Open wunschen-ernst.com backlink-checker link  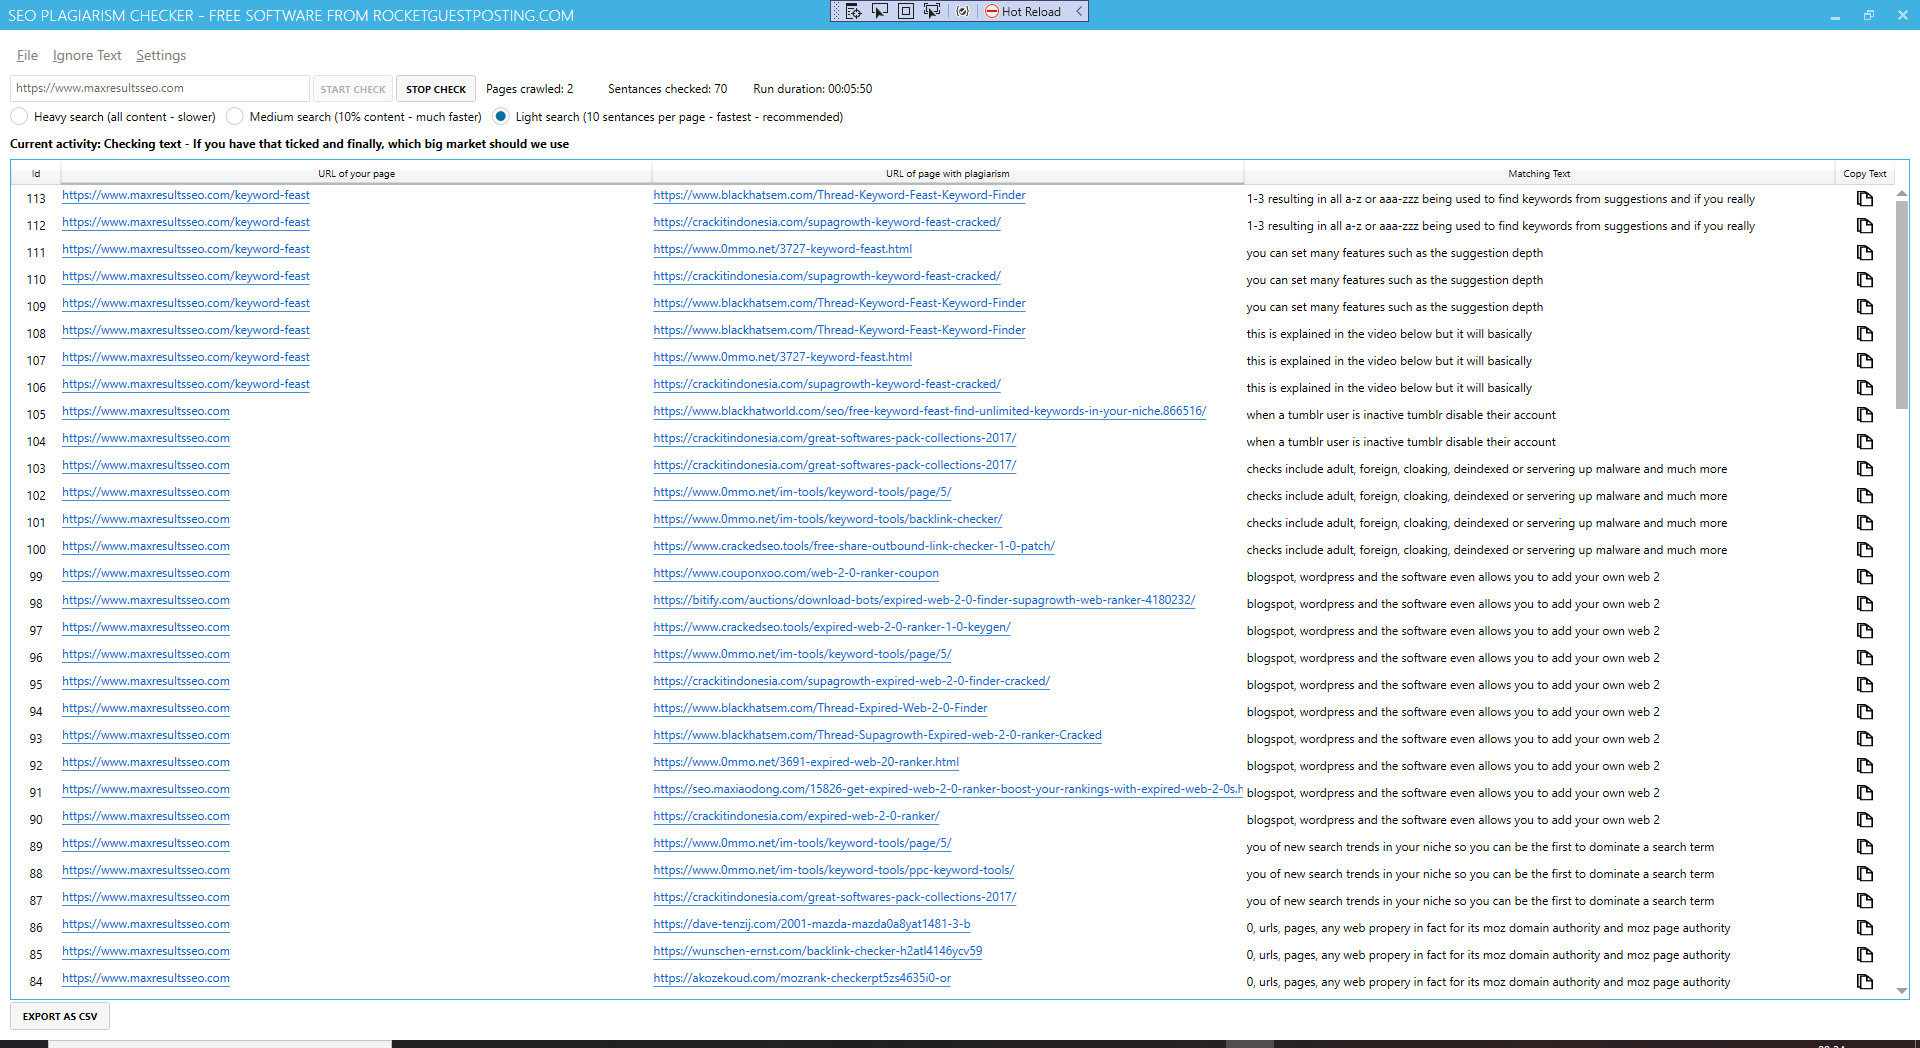click(817, 952)
